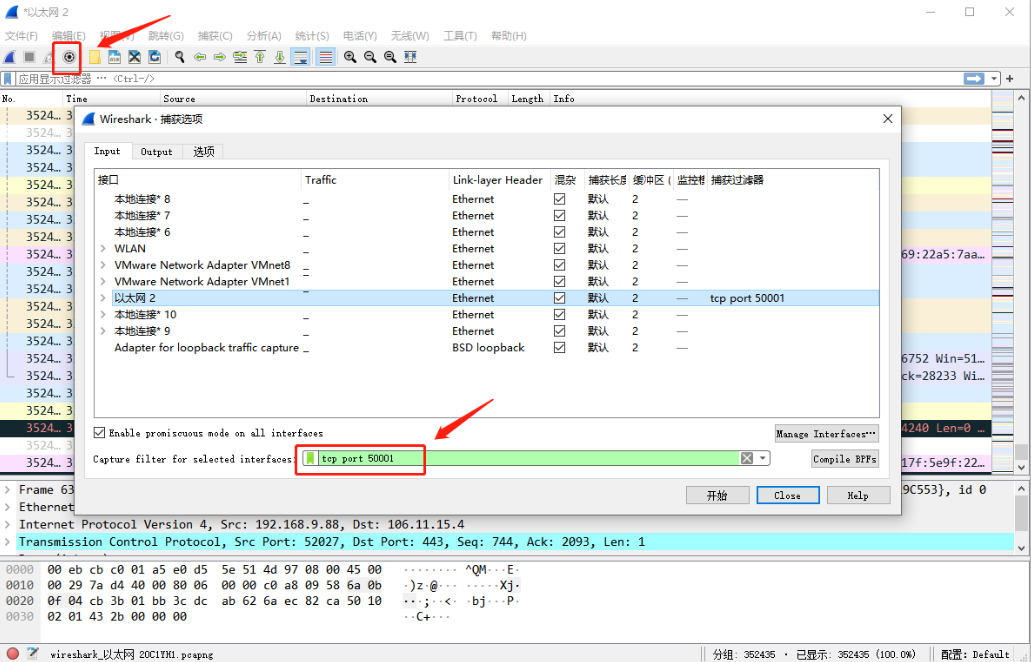Toggle promiscuous checkbox for WLAN row
This screenshot has width=1031, height=662.
(560, 248)
